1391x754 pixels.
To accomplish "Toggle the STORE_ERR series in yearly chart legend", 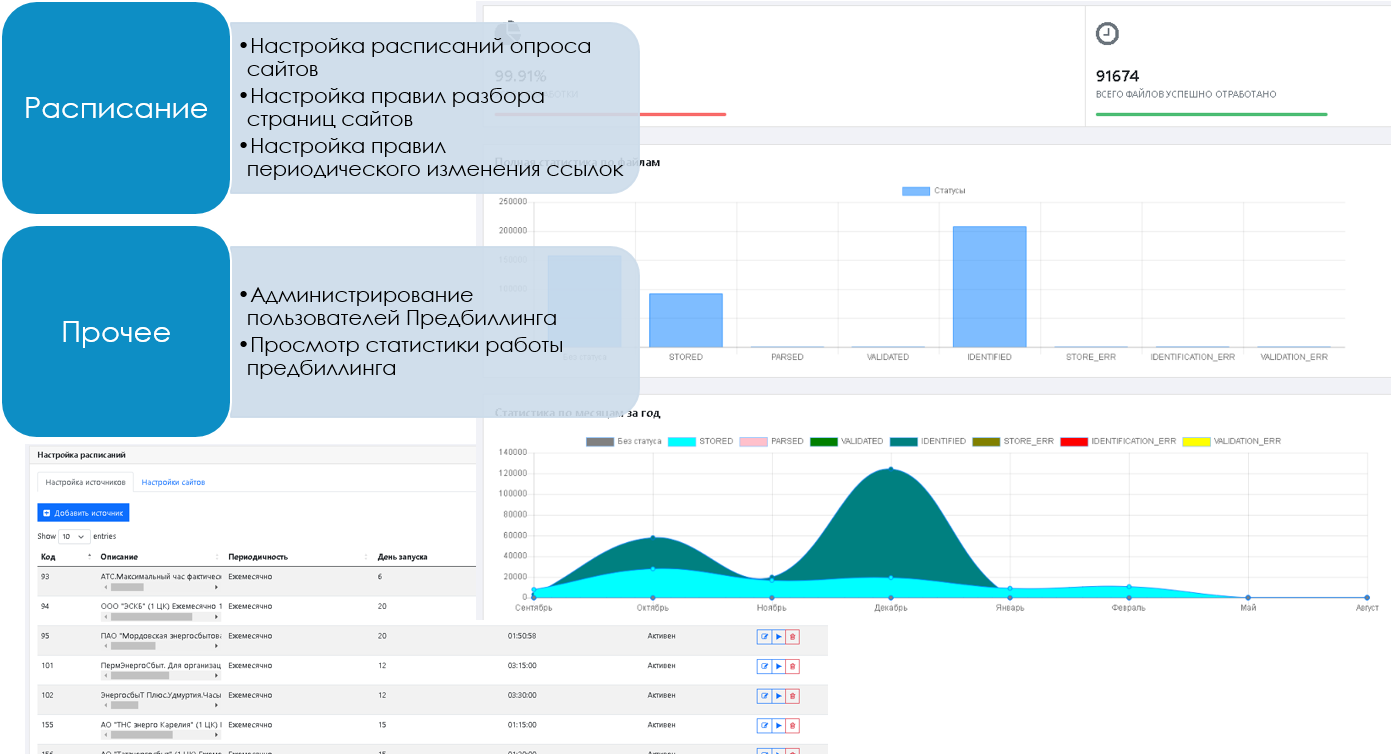I will point(1013,441).
